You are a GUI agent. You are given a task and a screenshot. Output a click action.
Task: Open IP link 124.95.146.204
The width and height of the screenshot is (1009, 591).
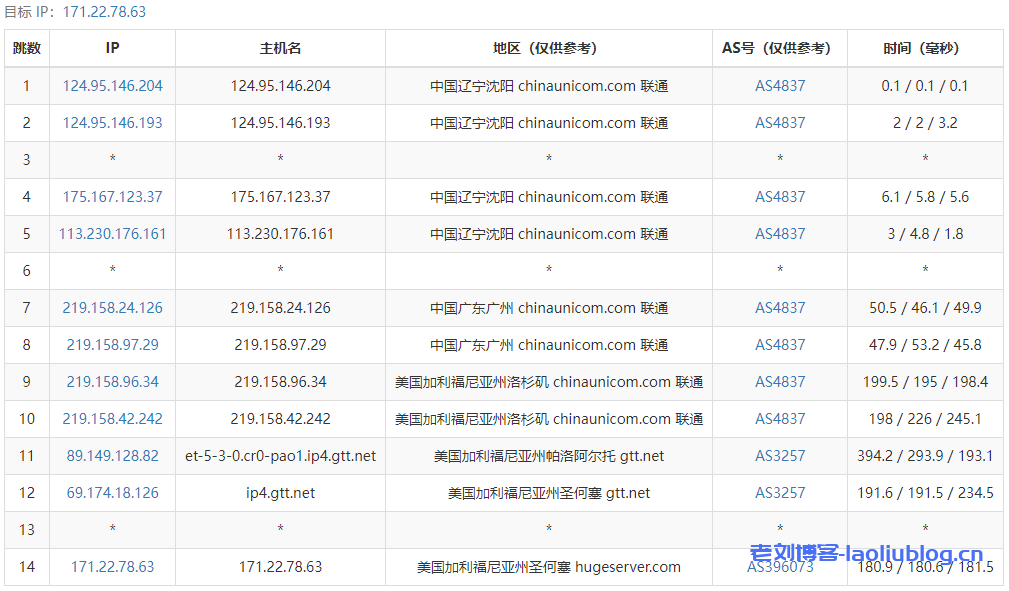112,86
